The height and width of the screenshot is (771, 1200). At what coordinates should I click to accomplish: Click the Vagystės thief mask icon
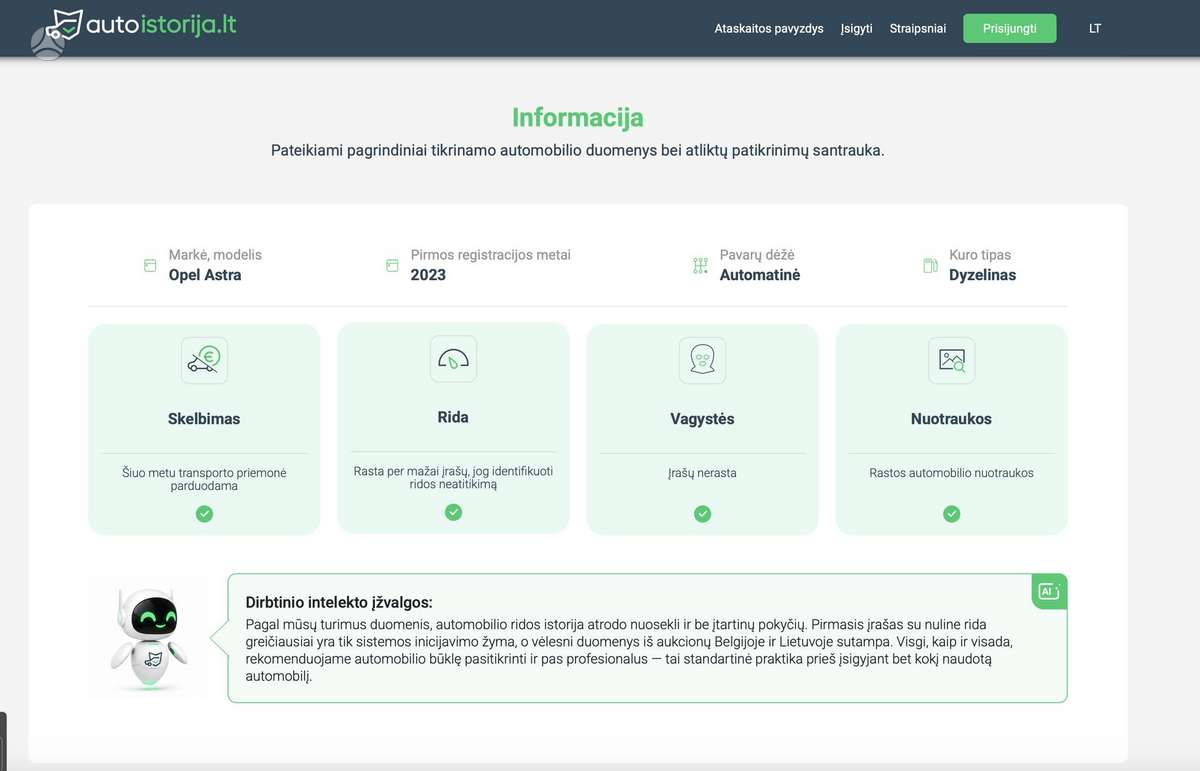coord(702,360)
